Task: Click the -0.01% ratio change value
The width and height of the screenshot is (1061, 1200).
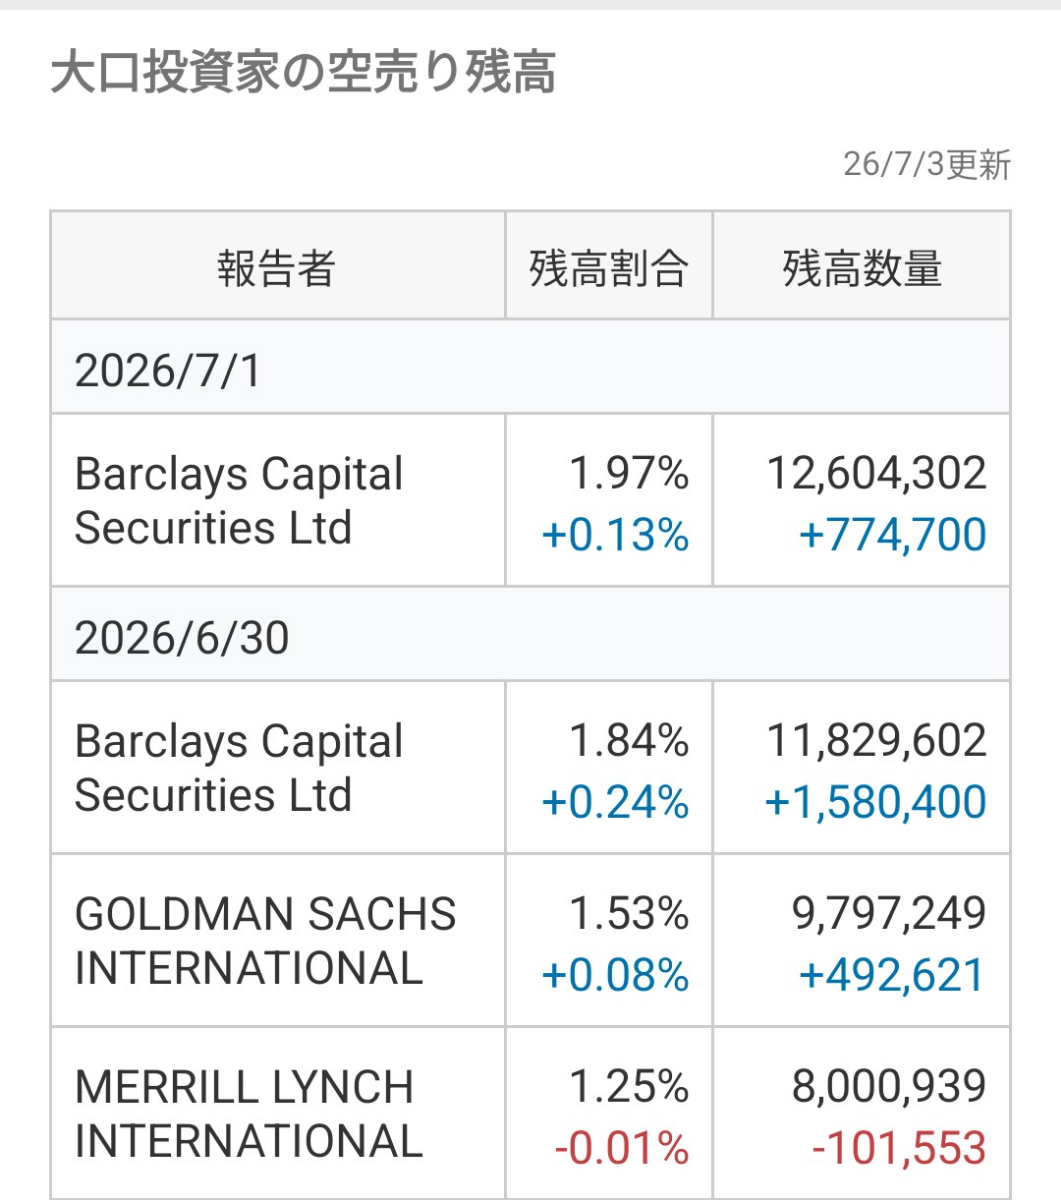Action: click(x=622, y=1148)
